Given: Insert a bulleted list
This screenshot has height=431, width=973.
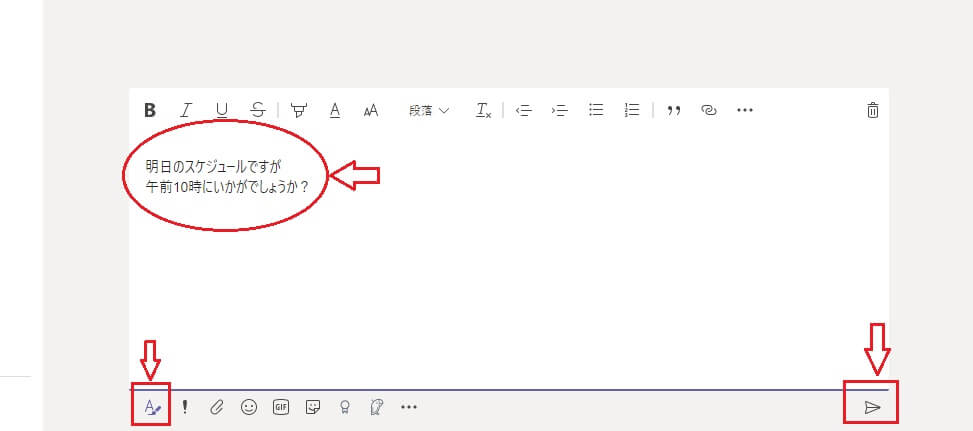Looking at the screenshot, I should [x=596, y=111].
